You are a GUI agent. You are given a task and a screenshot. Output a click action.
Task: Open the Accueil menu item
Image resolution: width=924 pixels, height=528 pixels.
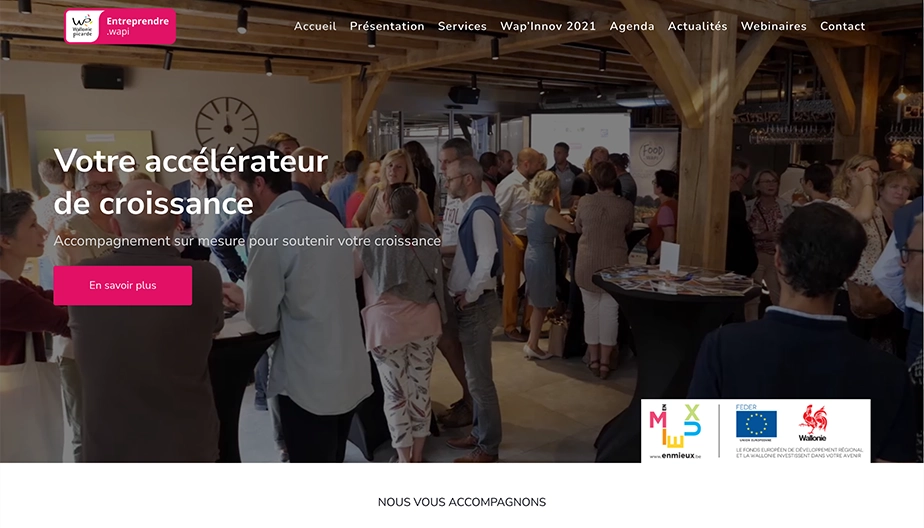[315, 26]
